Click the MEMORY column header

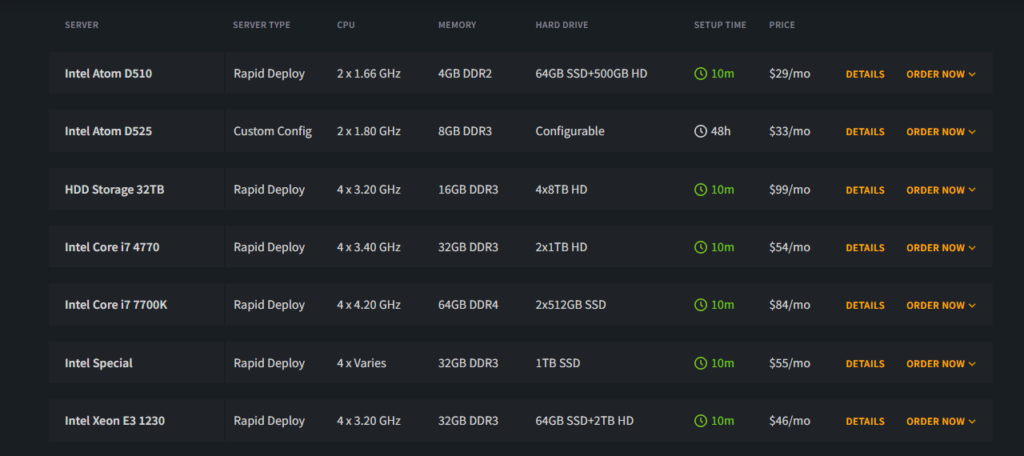tap(457, 25)
